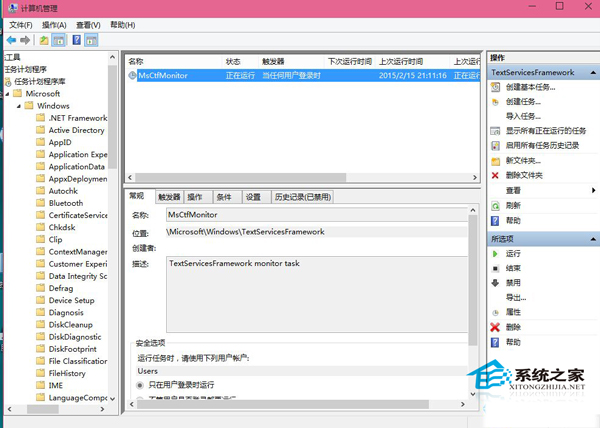Click the Defrag folder icon in tree
Screen dimensions: 600x428
(41, 288)
